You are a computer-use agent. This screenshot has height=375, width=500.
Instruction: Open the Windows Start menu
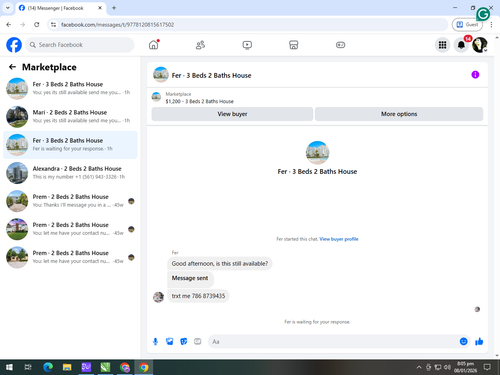[9, 367]
